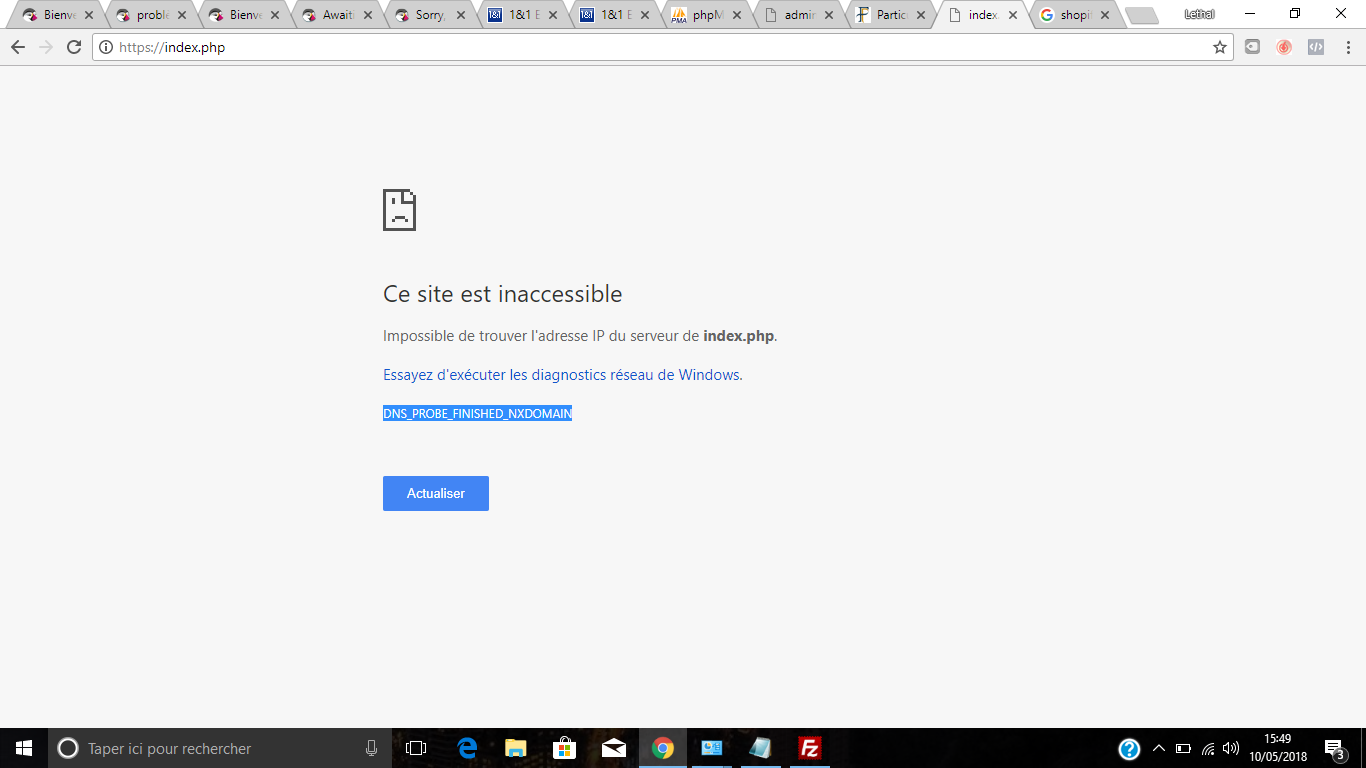This screenshot has height=768, width=1366.
Task: Close the 'Sorry' tab
Action: pyautogui.click(x=460, y=15)
